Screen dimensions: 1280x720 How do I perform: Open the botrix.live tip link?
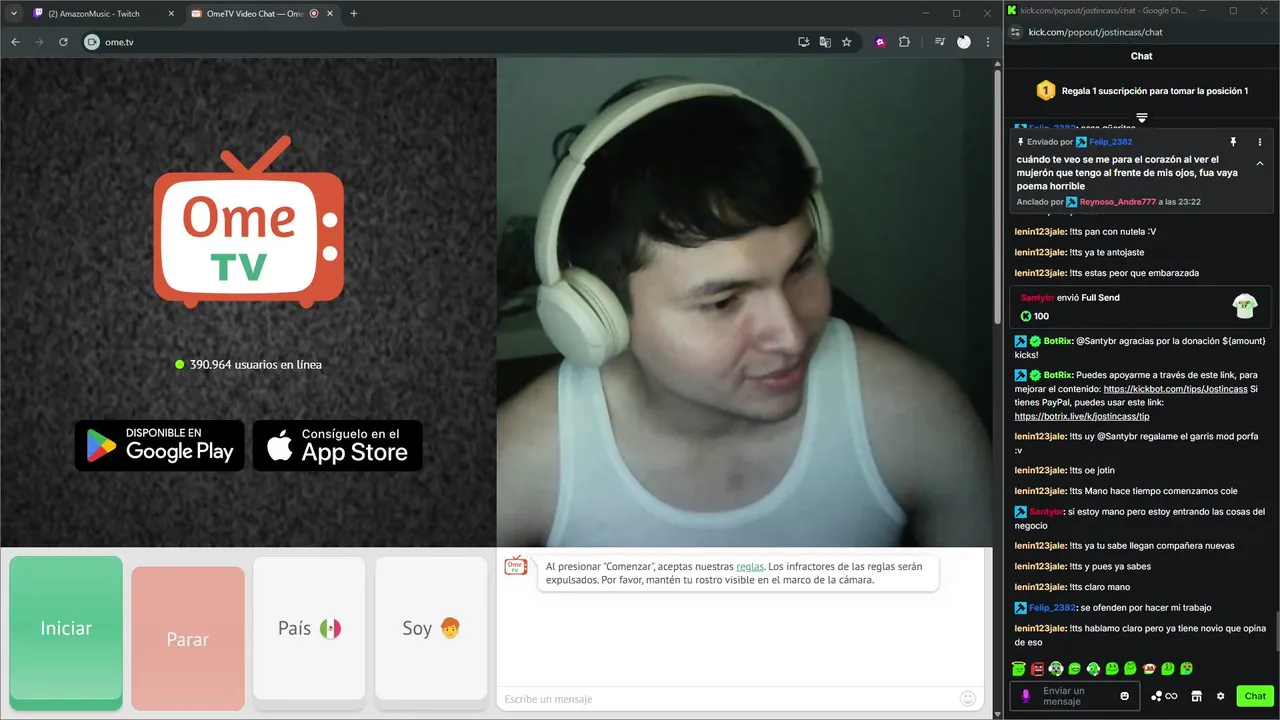coord(1082,416)
